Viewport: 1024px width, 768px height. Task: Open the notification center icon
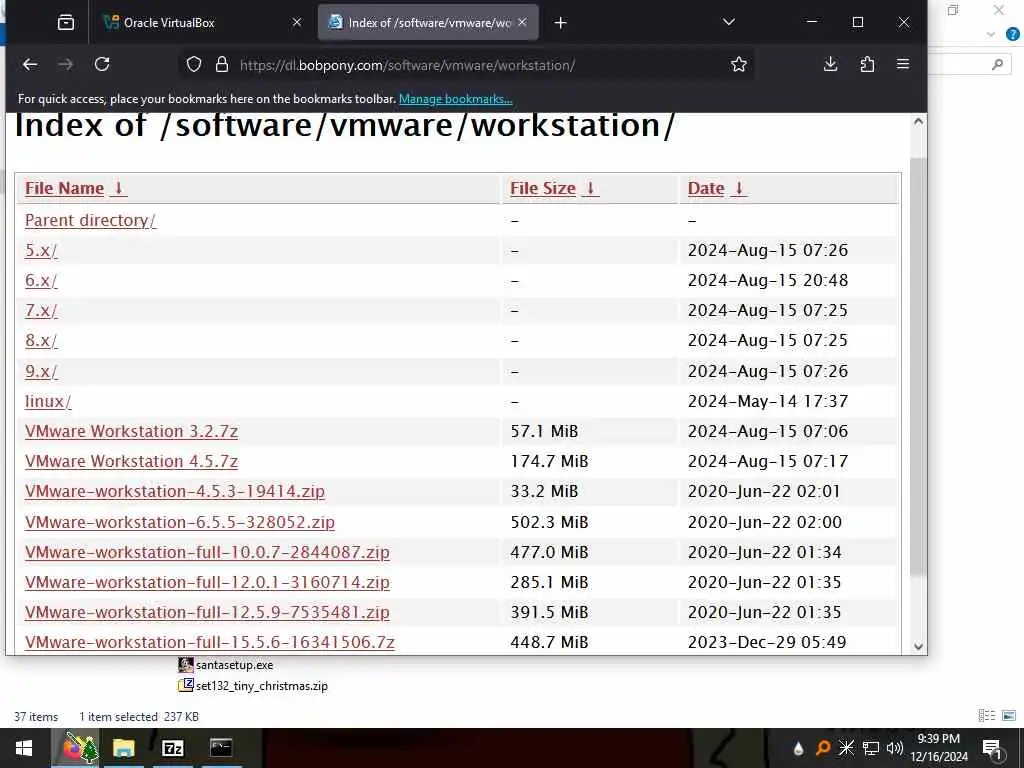click(993, 748)
